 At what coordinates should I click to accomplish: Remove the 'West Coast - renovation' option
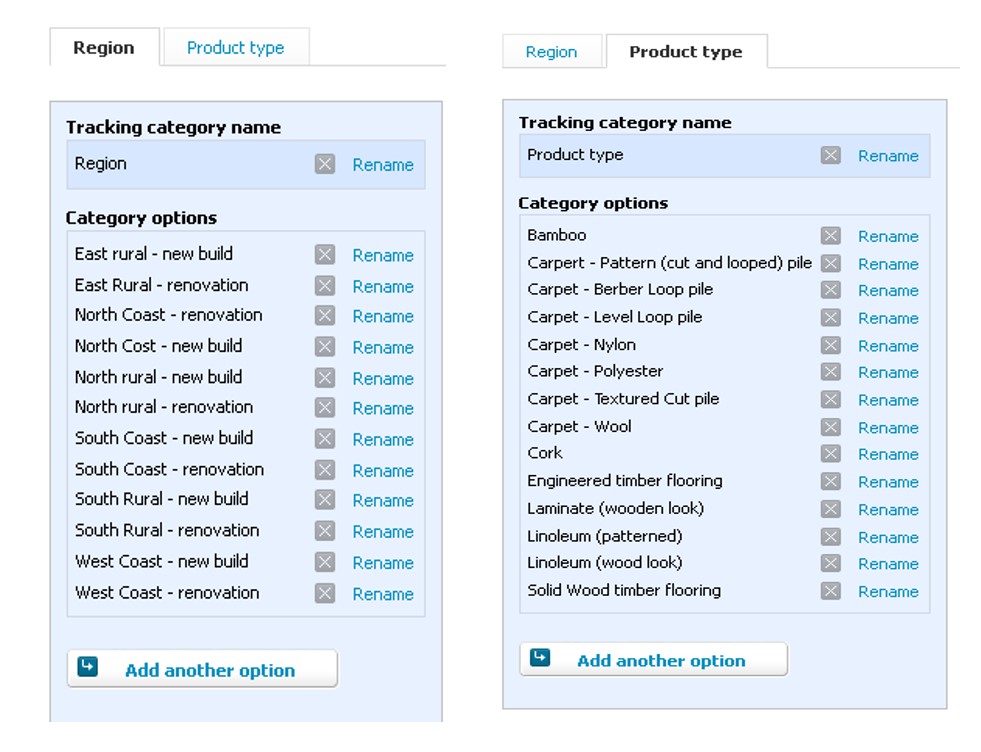[325, 593]
